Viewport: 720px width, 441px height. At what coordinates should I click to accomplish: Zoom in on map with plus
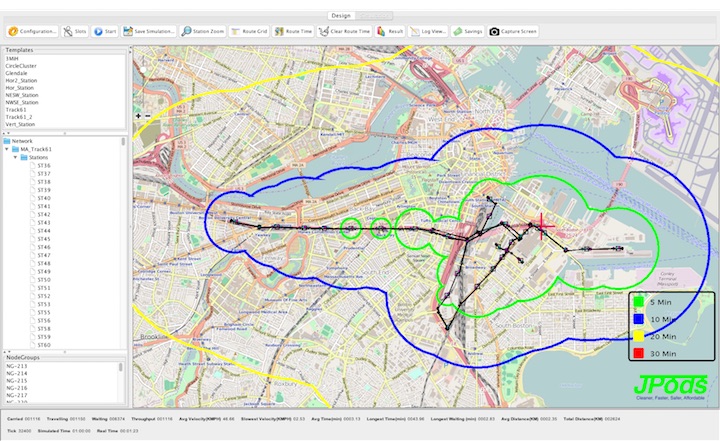tap(137, 115)
